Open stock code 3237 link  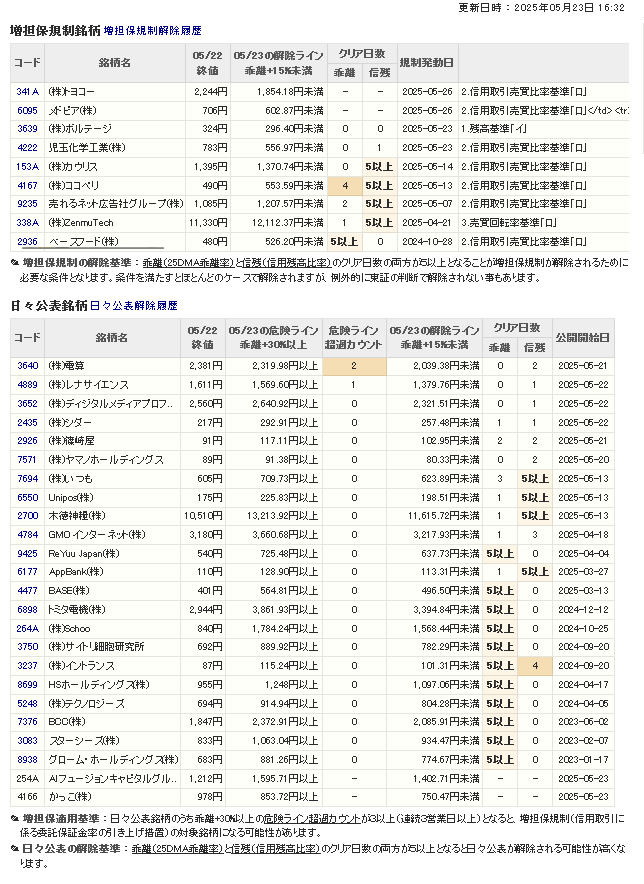[x=27, y=666]
